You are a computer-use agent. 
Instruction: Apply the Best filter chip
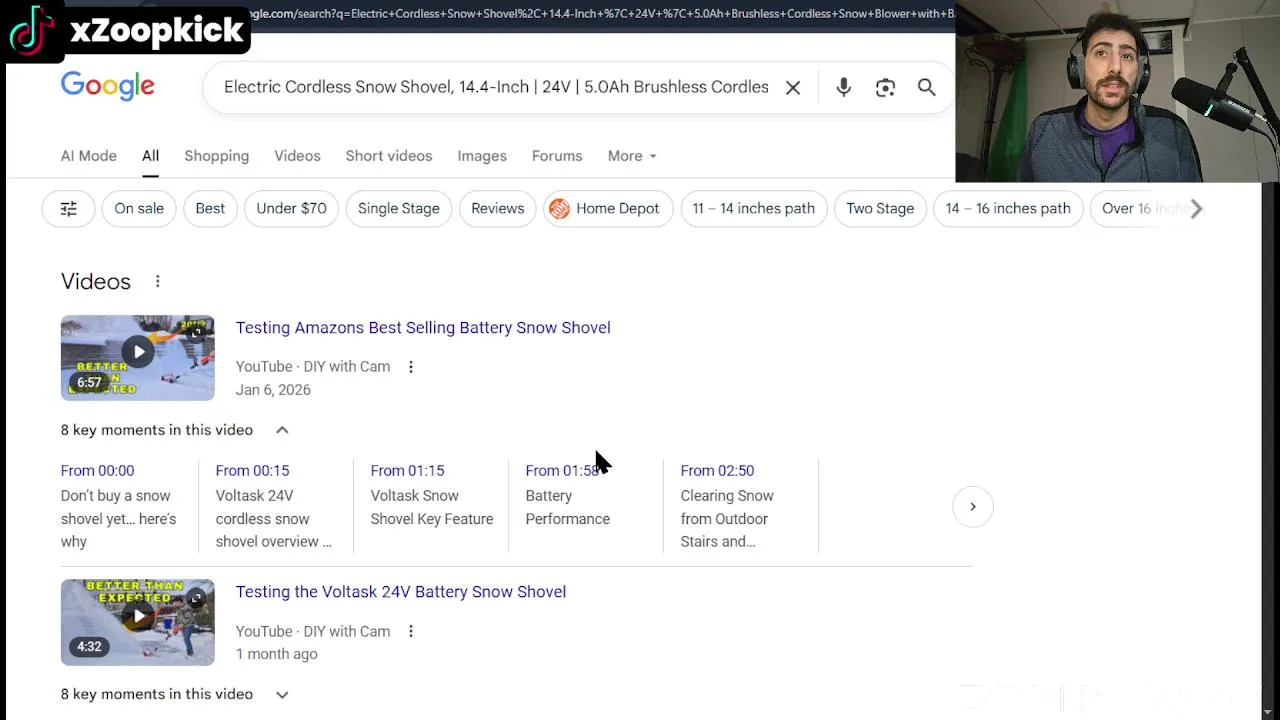(x=210, y=208)
